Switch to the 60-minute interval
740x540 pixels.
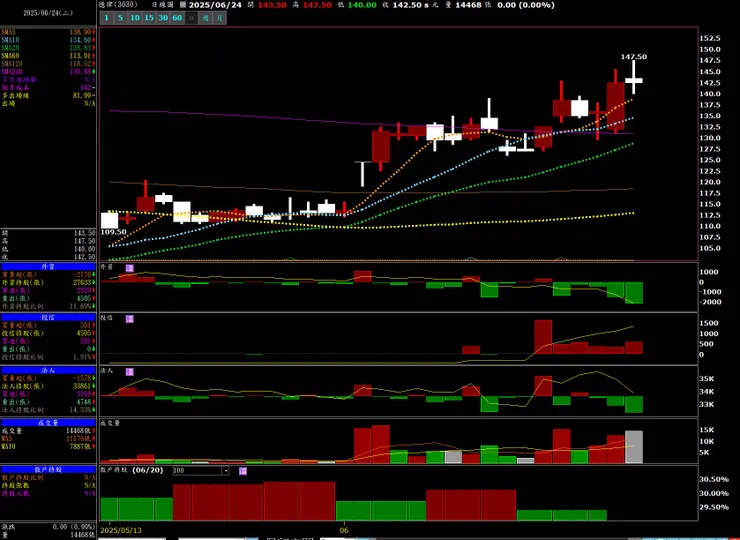pos(177,18)
